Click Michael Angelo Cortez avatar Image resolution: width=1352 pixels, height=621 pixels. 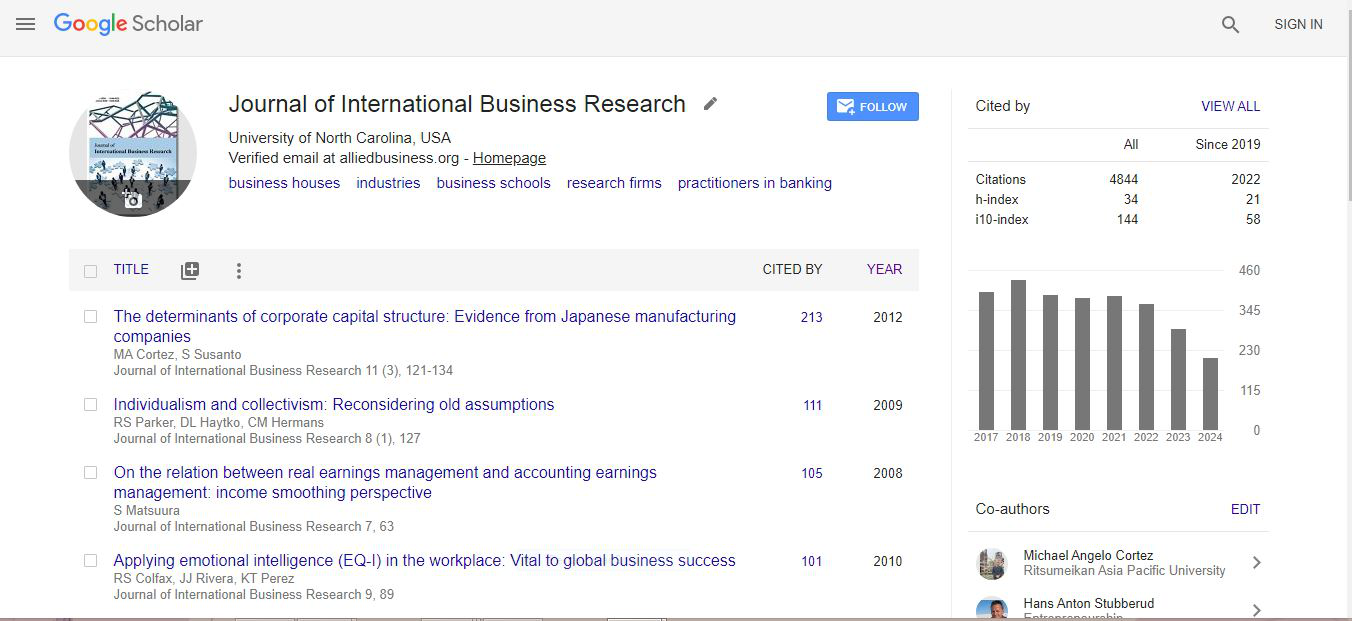(x=992, y=563)
